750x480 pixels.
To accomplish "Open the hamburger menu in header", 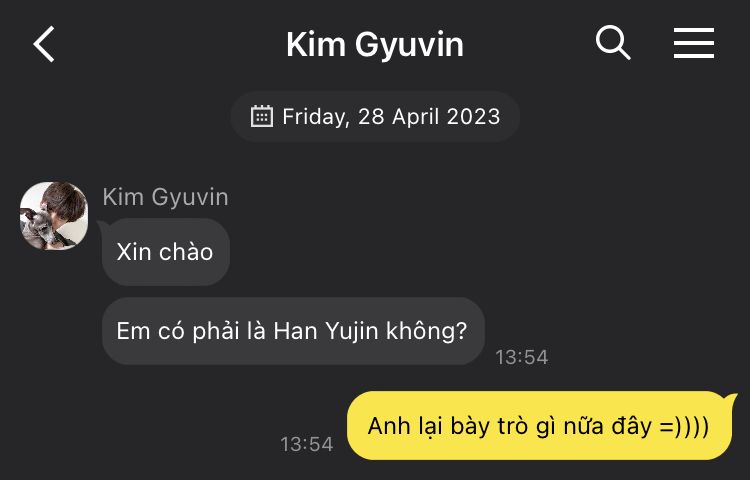I will (x=694, y=43).
